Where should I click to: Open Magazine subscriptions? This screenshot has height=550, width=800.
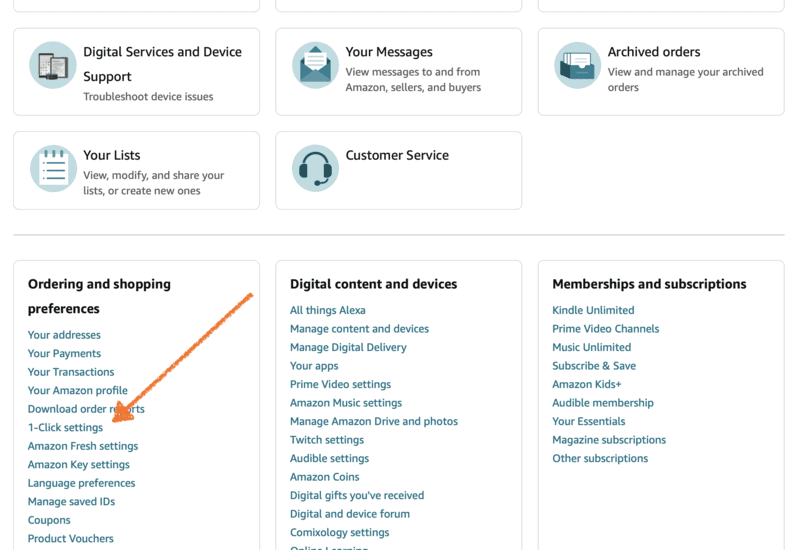point(609,440)
